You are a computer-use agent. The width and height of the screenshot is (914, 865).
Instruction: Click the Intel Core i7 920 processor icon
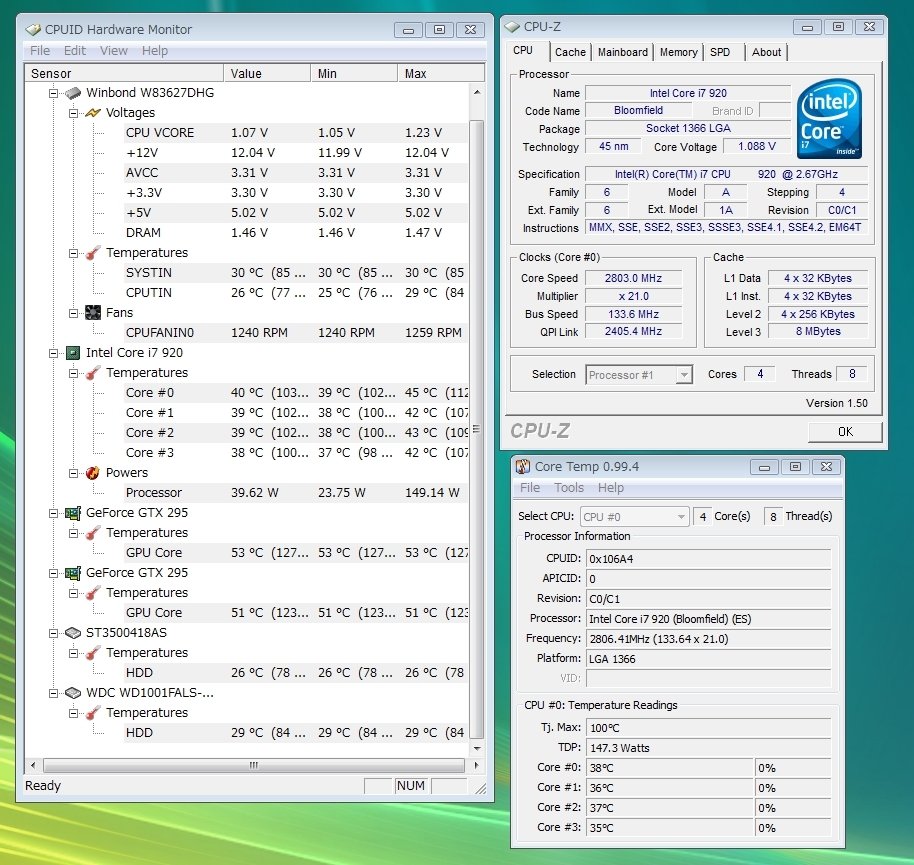(72, 353)
